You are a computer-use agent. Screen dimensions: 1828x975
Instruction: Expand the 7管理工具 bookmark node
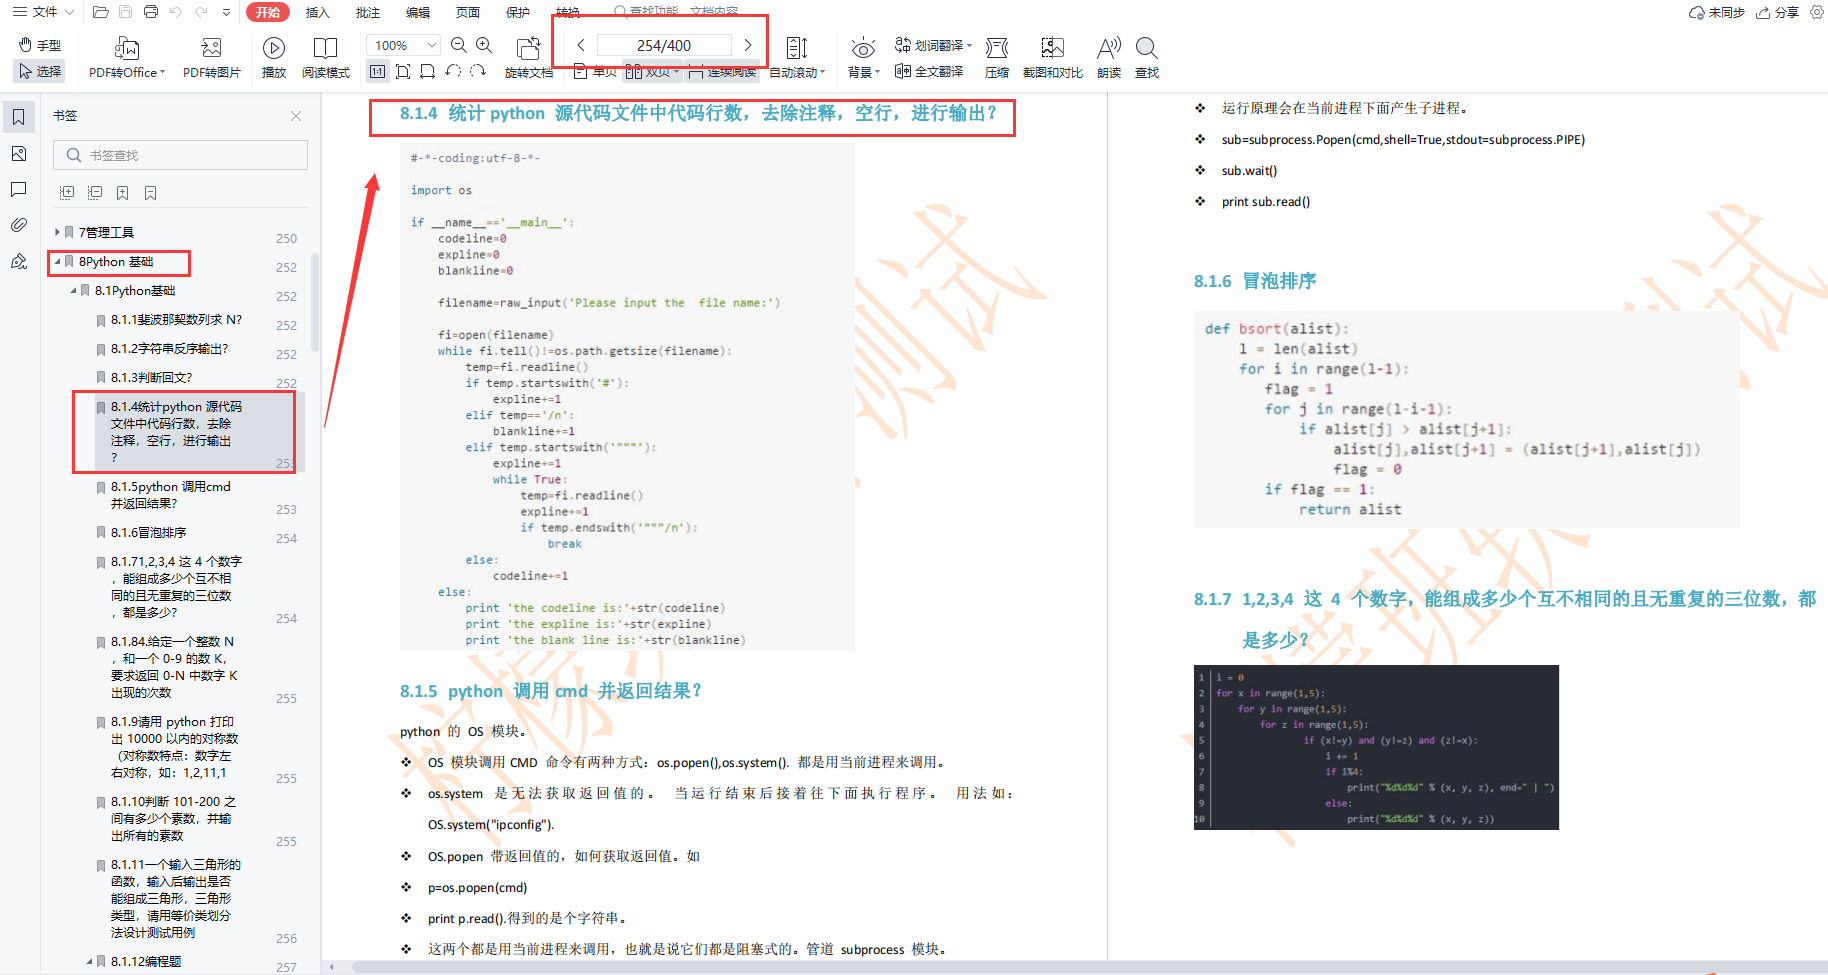point(57,232)
